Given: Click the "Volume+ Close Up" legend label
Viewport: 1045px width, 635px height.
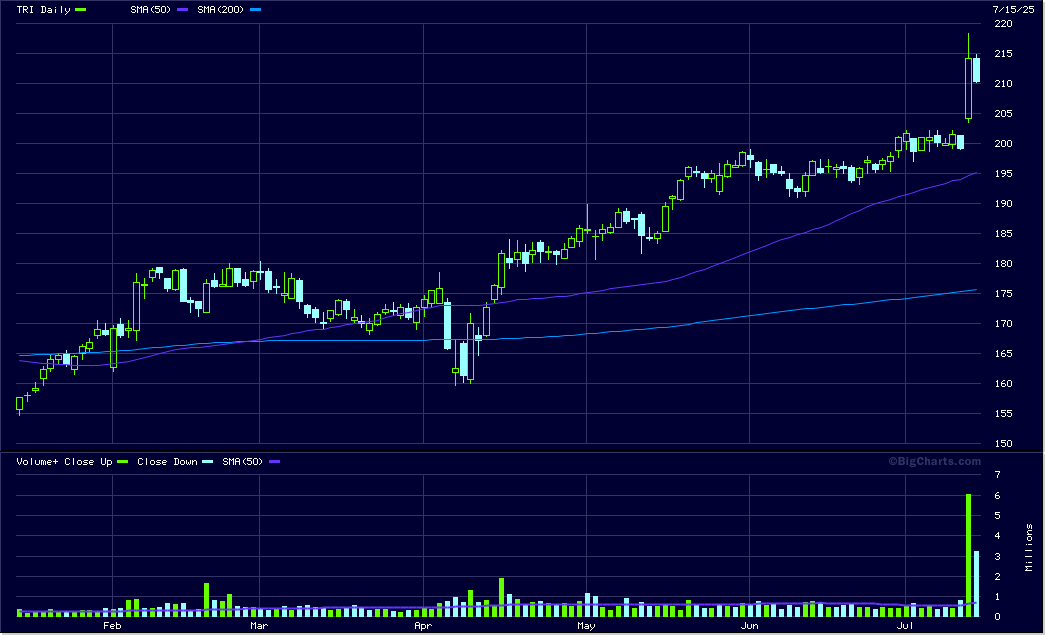Looking at the screenshot, I should point(64,462).
